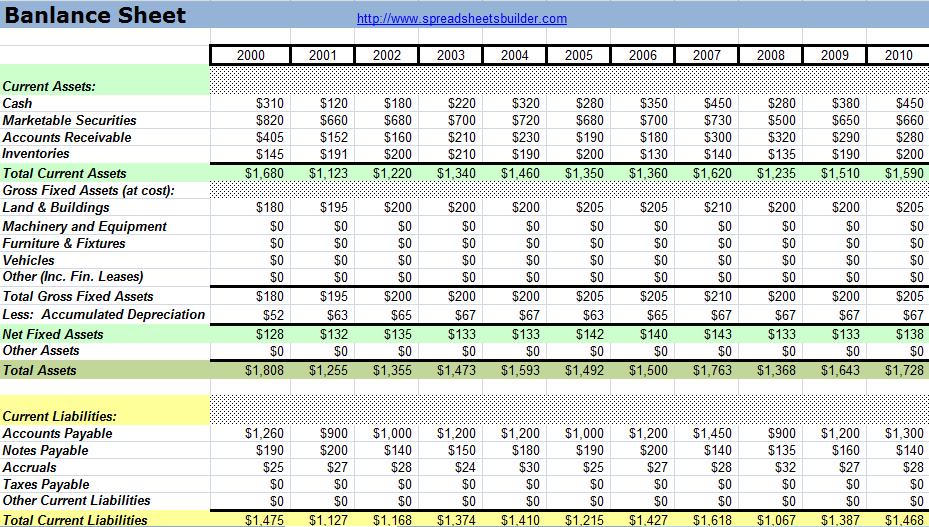Click the Banlance Sheet title cell
This screenshot has height=527, width=929.
click(x=95, y=15)
